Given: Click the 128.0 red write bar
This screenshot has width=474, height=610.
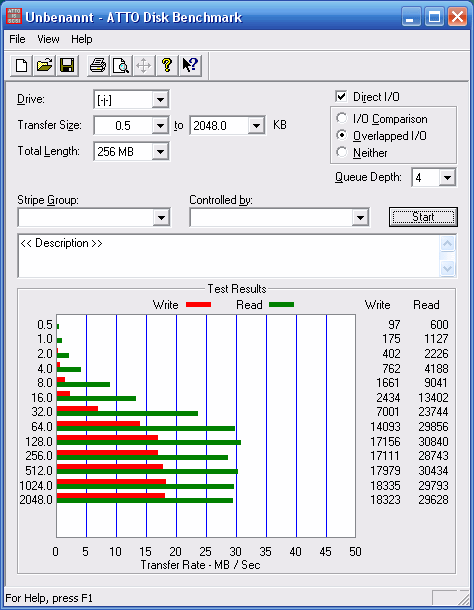Looking at the screenshot, I should coord(107,438).
